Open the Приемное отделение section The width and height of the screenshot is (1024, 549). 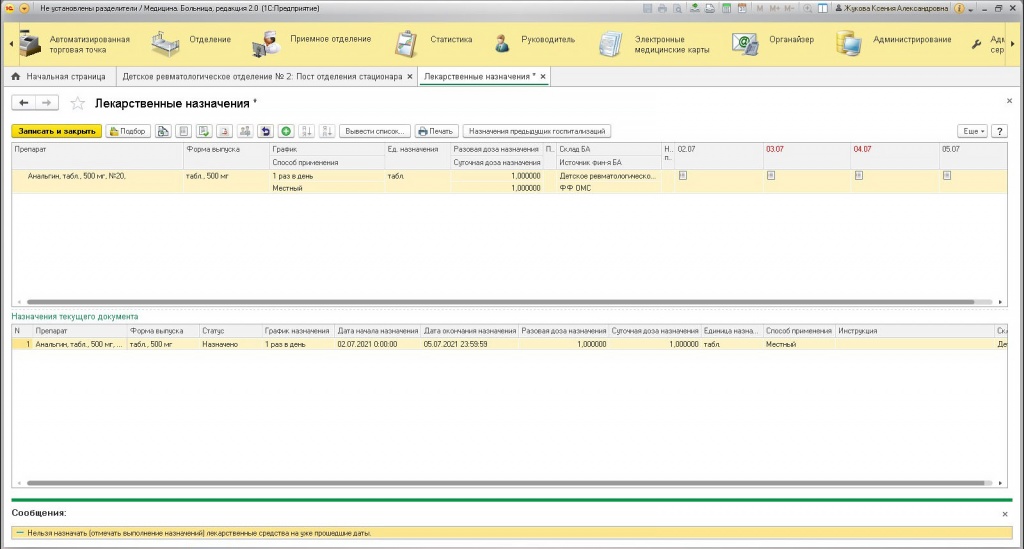click(x=312, y=43)
